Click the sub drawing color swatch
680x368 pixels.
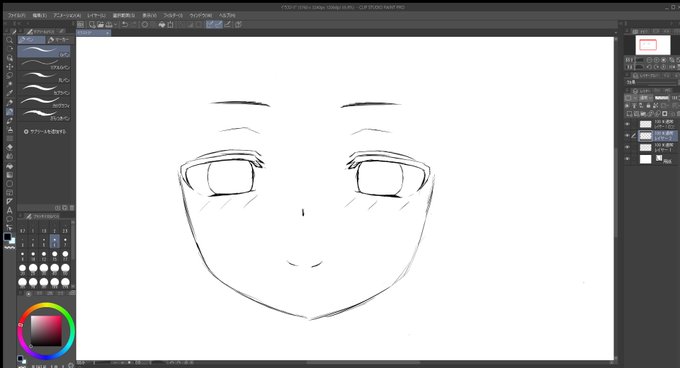(12, 241)
